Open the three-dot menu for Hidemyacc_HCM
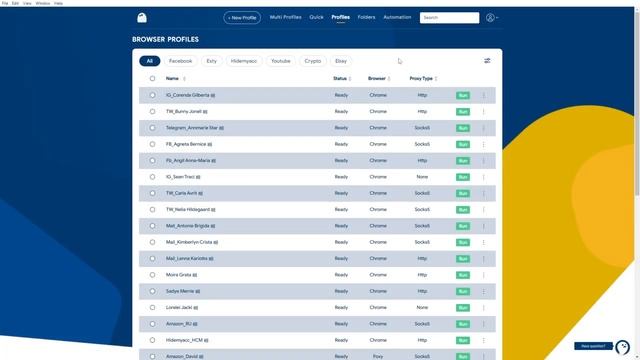 click(484, 340)
